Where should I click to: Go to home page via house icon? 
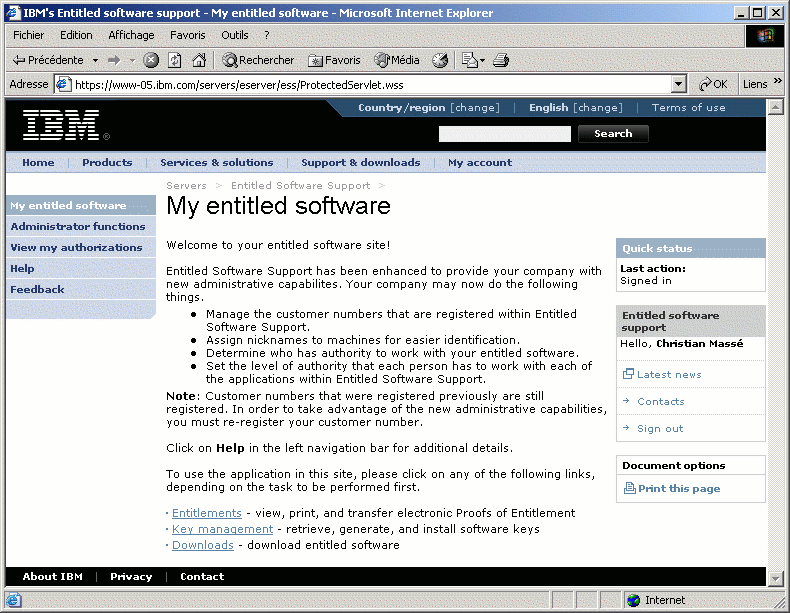tap(199, 60)
